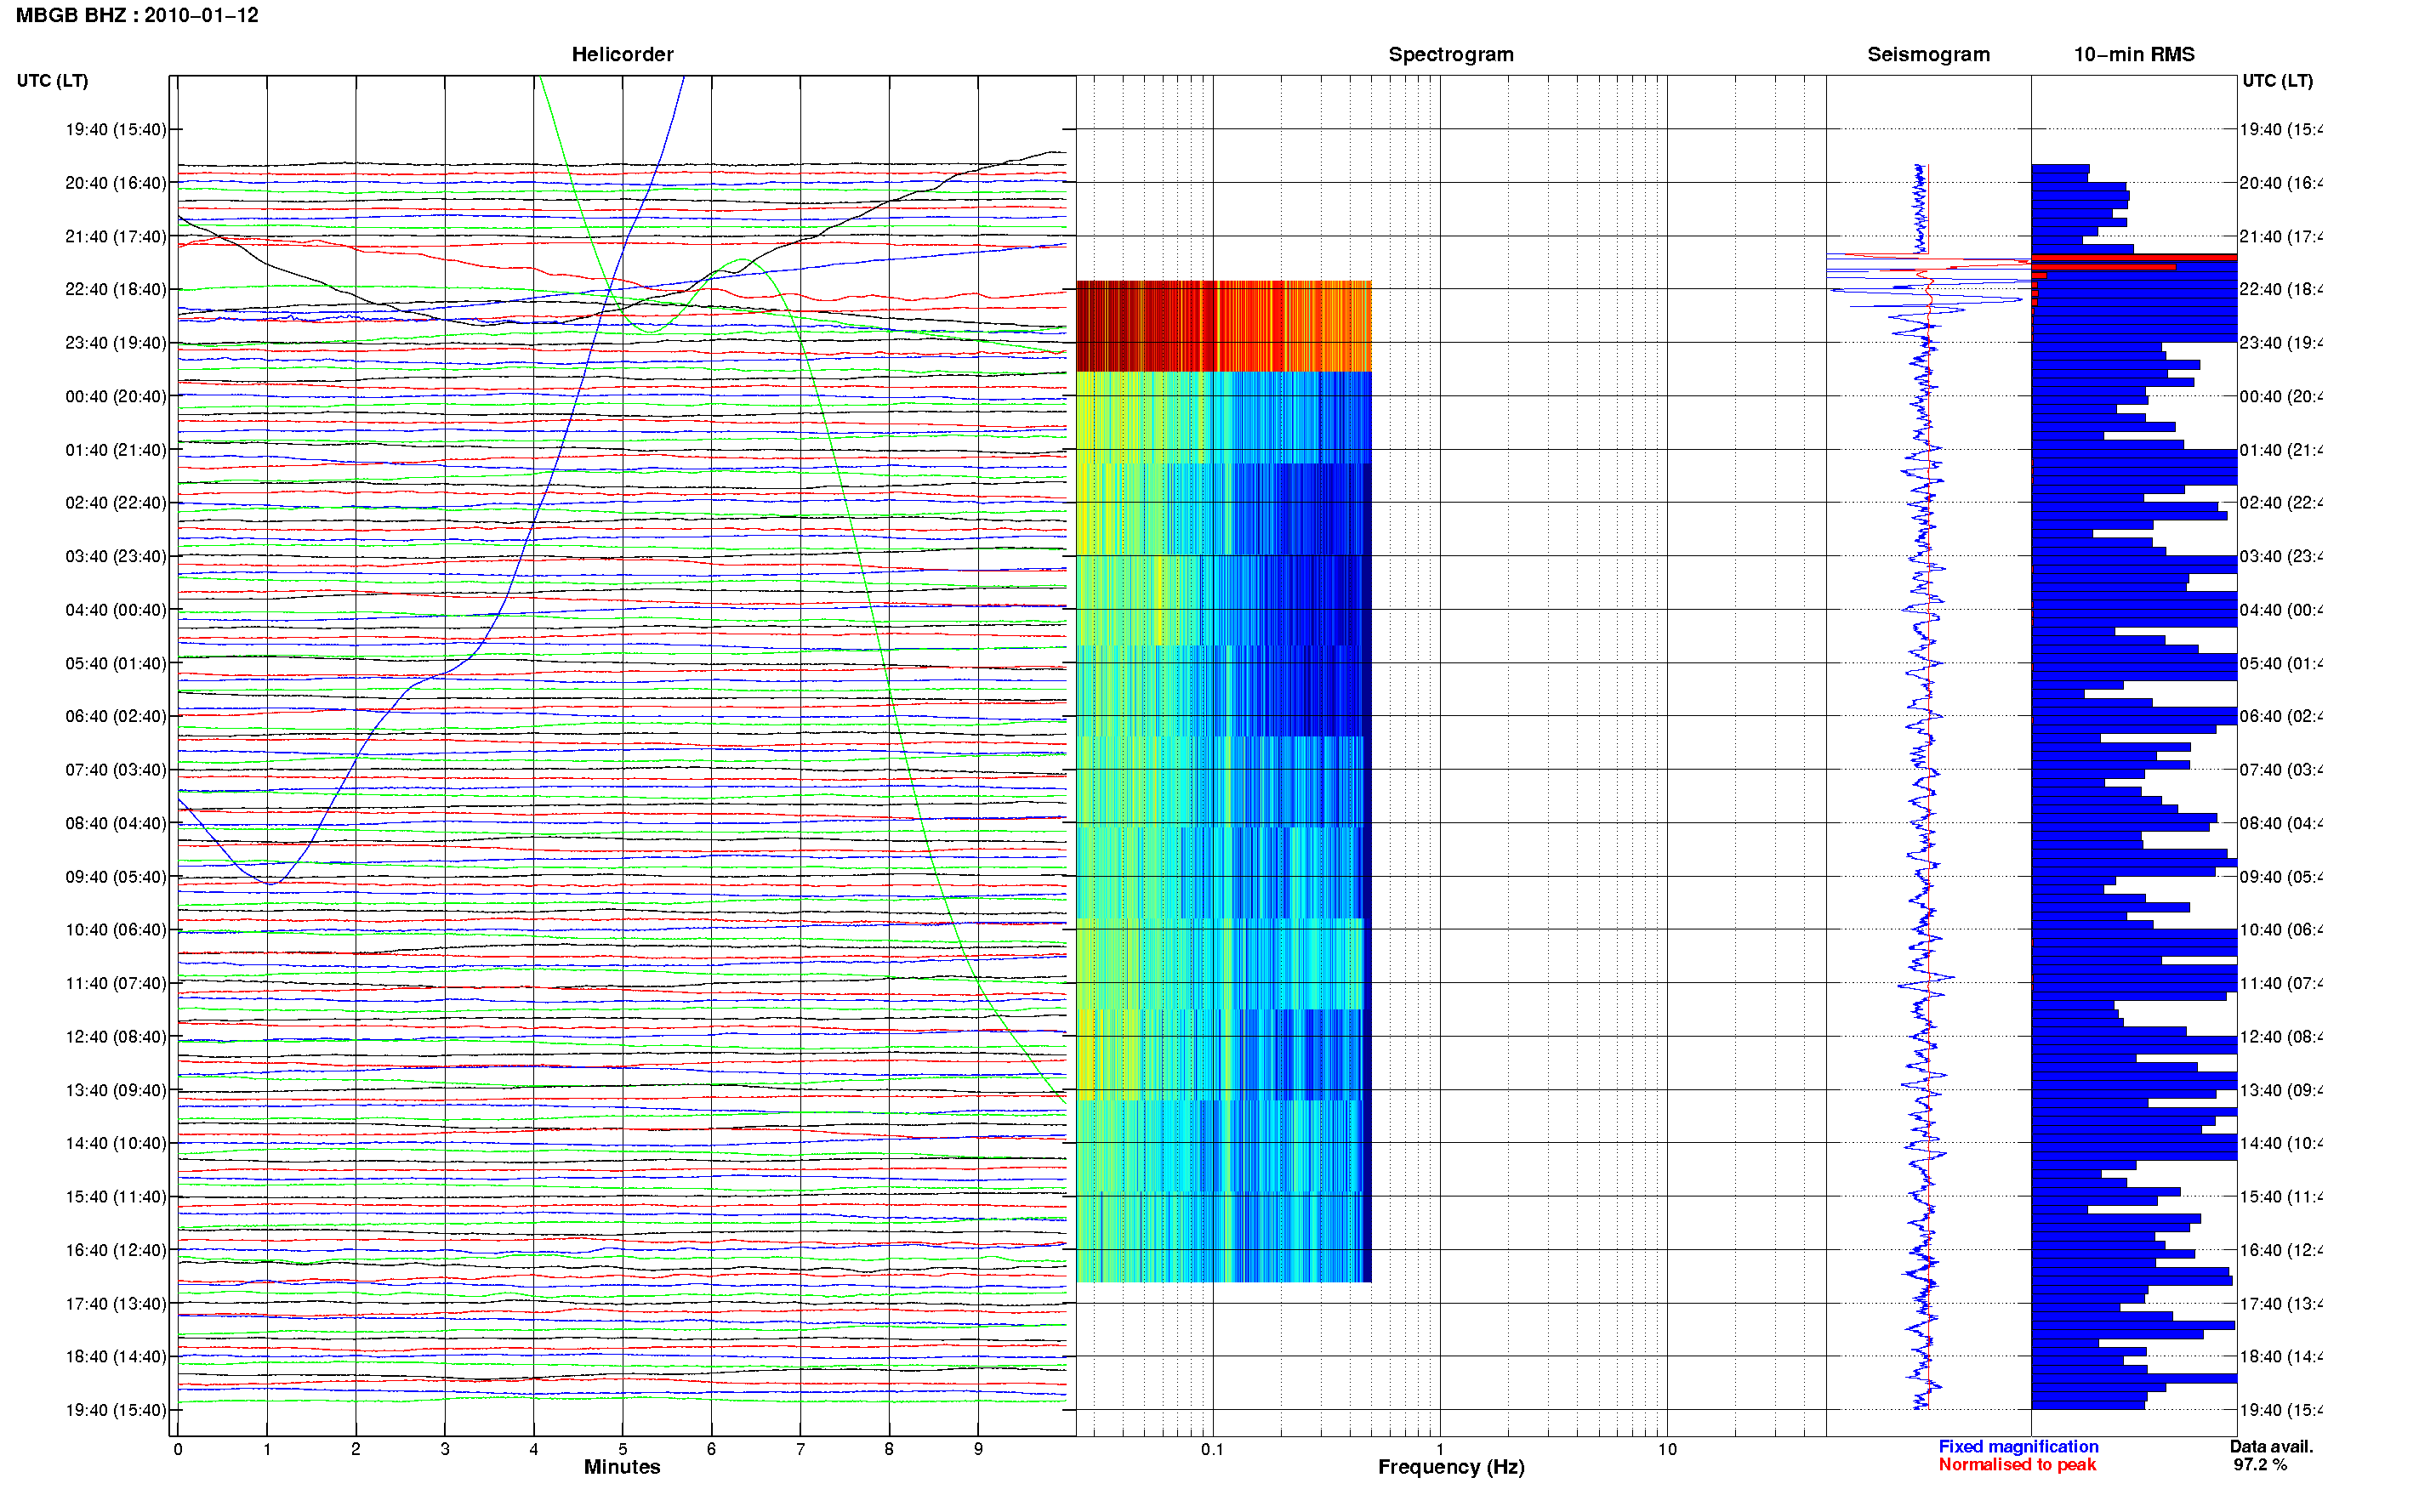Click the '1' frequency tick label
2419x1512 pixels.
(x=1440, y=1449)
